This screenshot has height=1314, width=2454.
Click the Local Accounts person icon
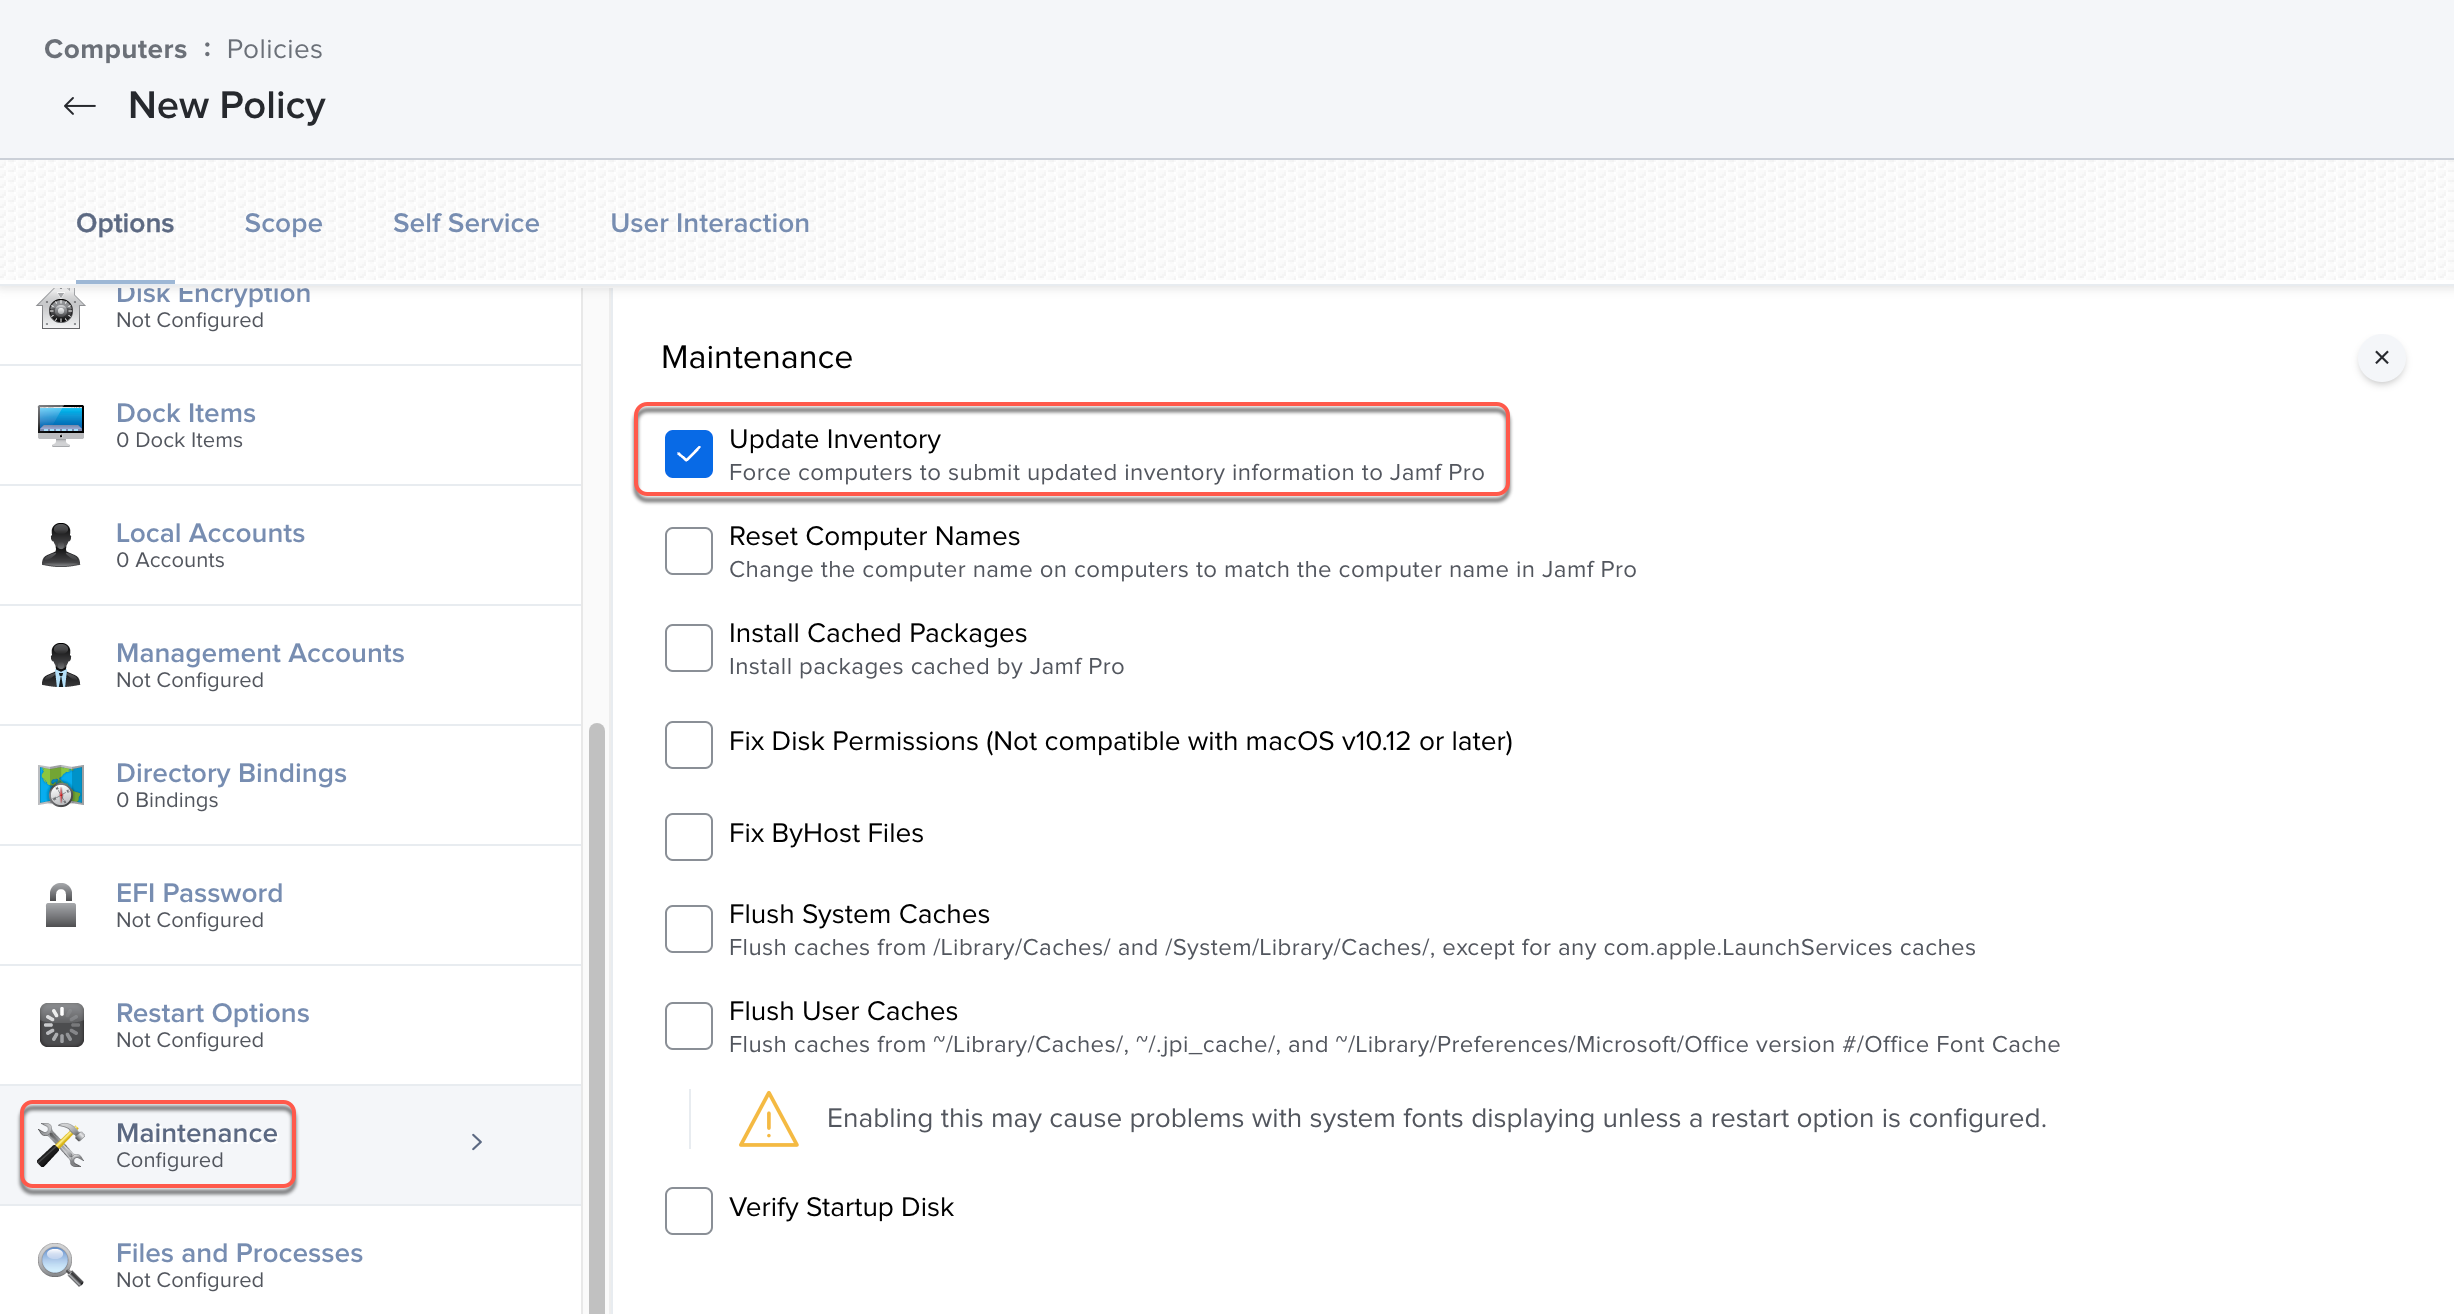[61, 545]
